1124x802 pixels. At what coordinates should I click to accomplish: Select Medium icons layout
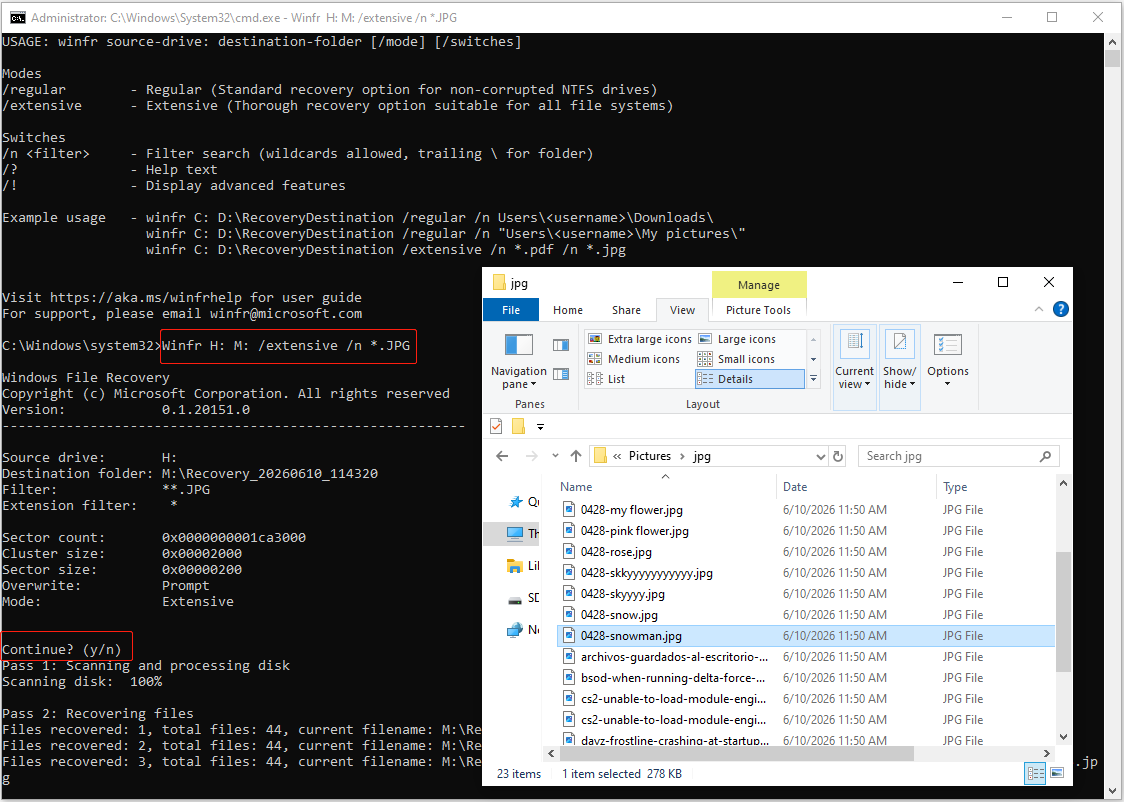634,359
